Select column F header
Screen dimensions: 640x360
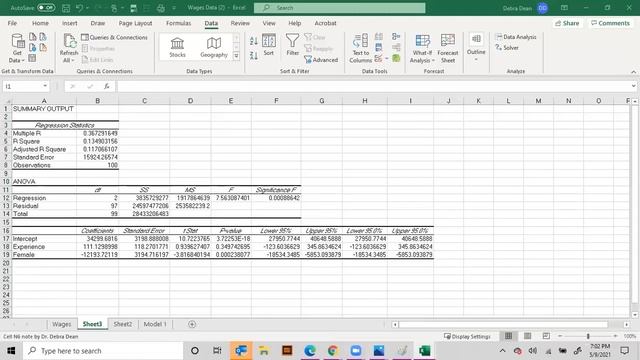pos(276,101)
